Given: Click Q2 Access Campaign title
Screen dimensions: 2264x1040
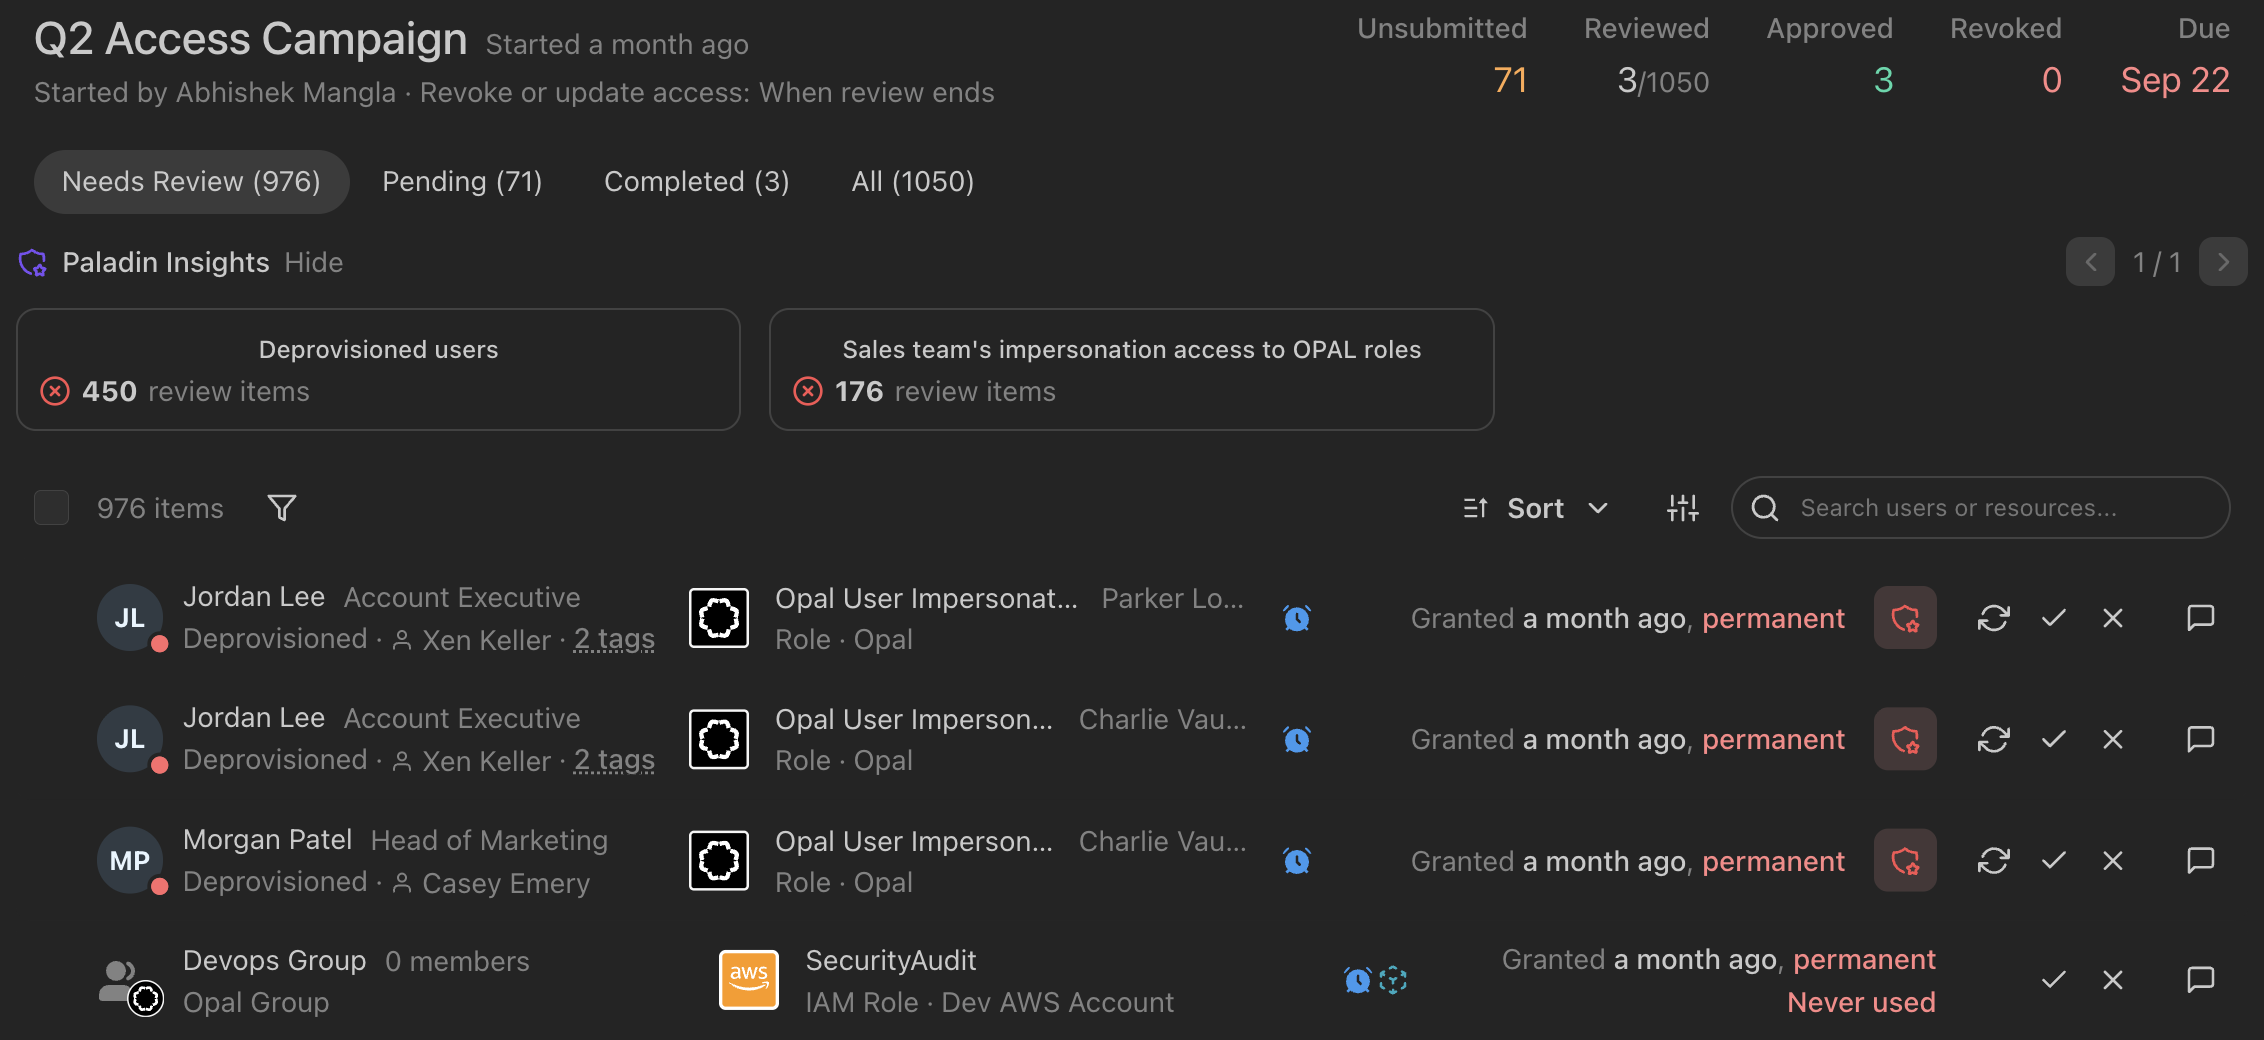Looking at the screenshot, I should [251, 39].
